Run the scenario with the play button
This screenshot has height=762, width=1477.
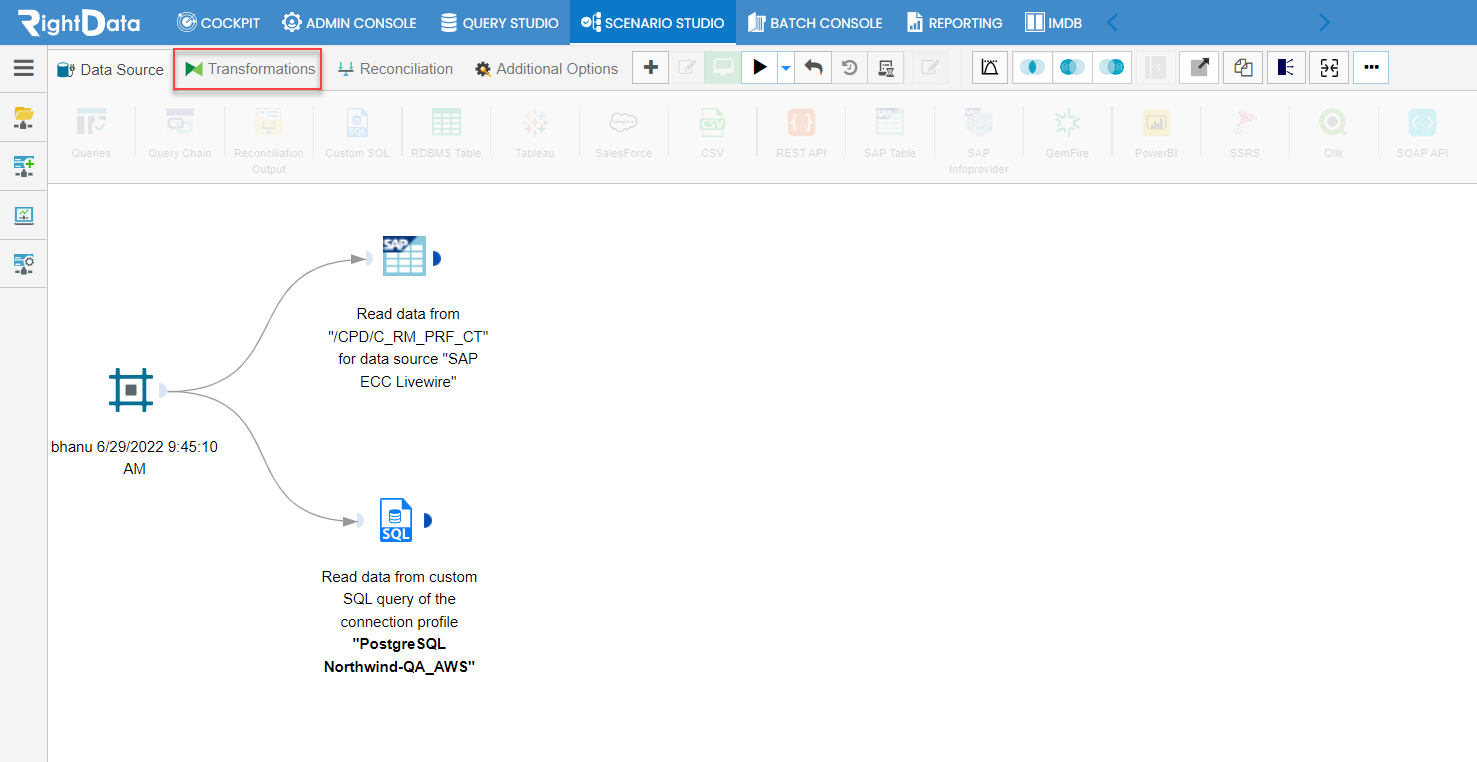point(760,68)
